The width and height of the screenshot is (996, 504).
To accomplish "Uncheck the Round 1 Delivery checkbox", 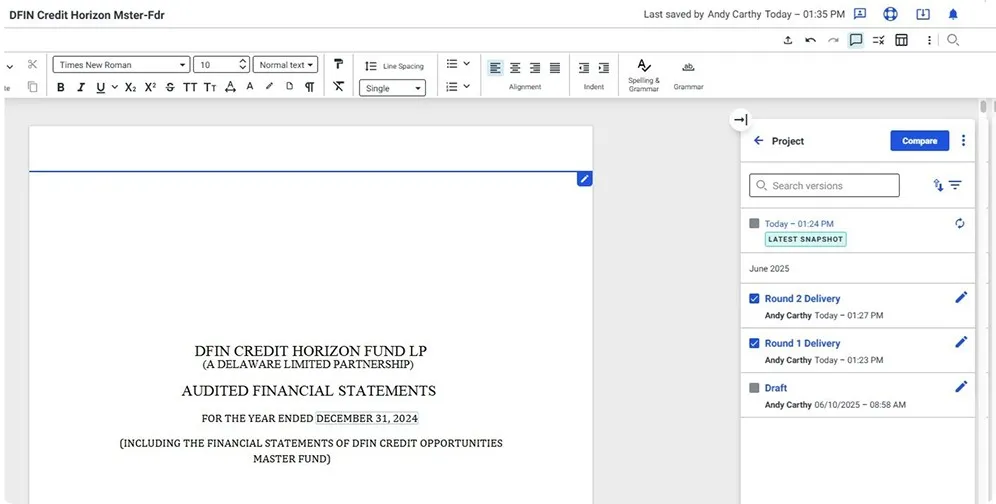I will (754, 343).
